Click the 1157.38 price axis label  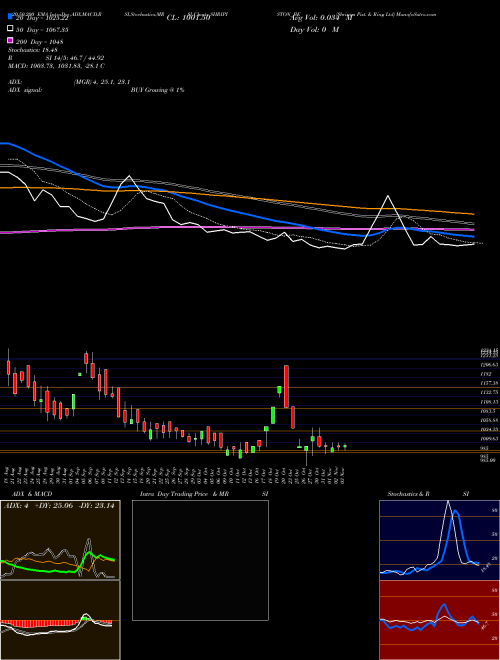coord(489,383)
